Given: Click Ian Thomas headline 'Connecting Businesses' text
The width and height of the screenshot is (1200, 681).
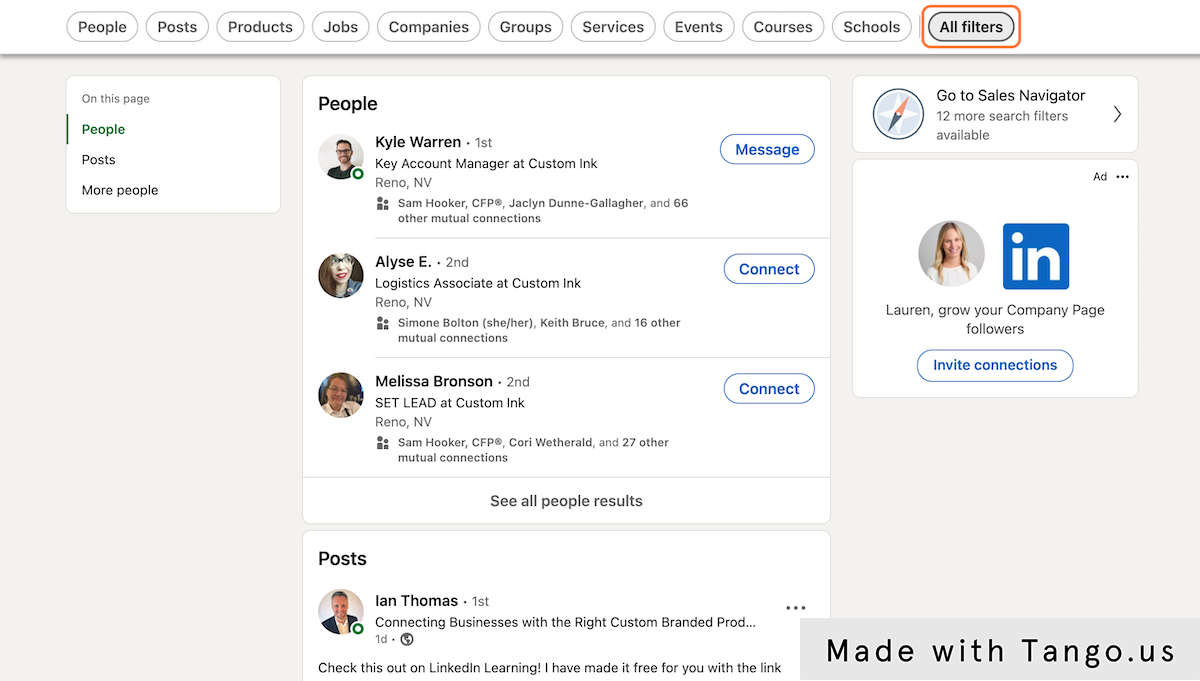Looking at the screenshot, I should (x=565, y=622).
